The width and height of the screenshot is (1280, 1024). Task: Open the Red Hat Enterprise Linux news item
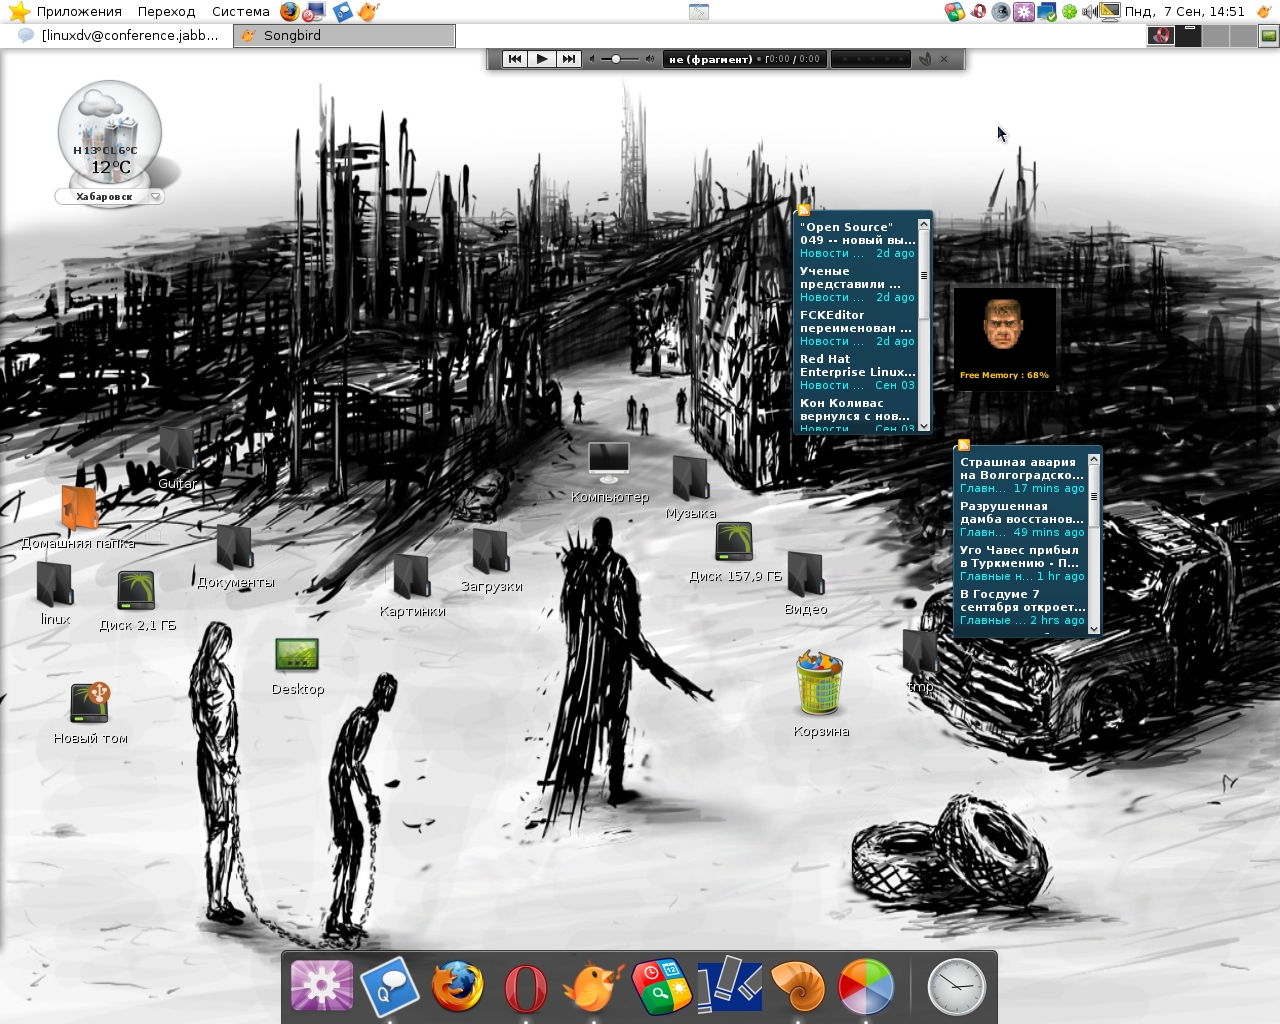(857, 372)
